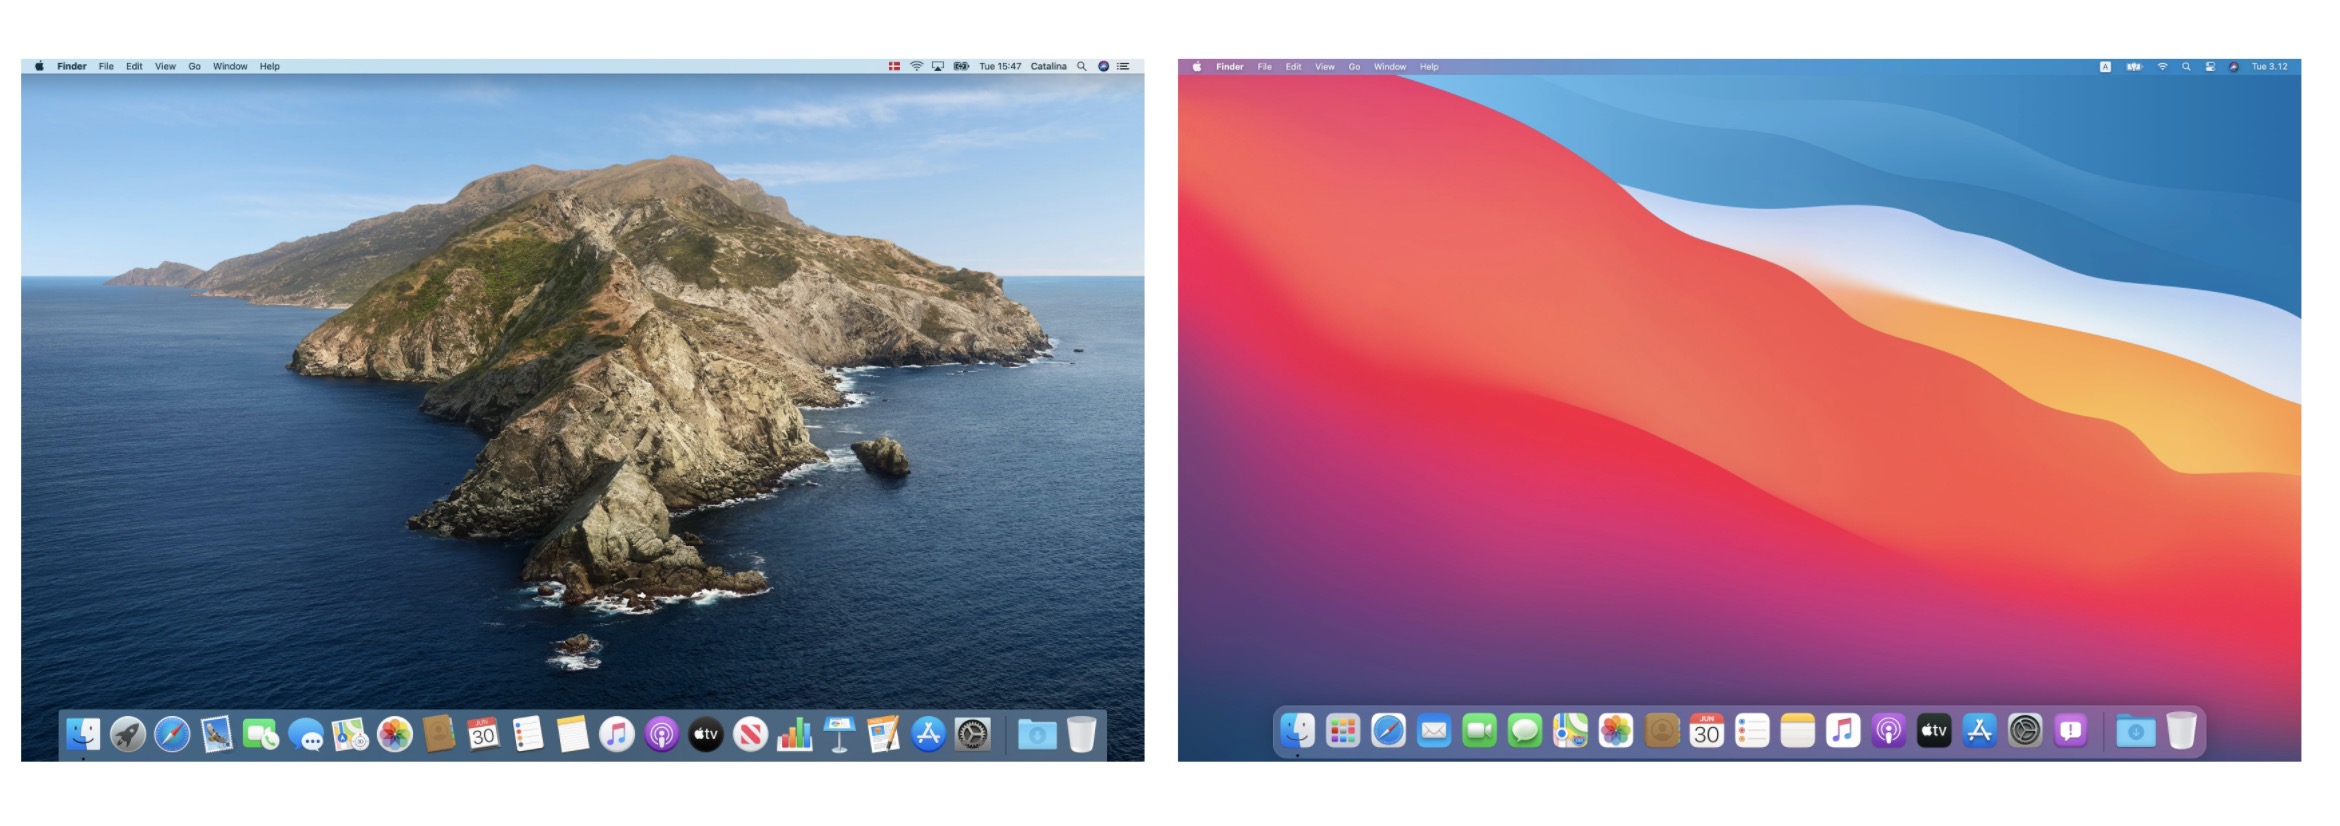
Task: Open Safari in the Big Sur dock
Action: pos(1389,731)
